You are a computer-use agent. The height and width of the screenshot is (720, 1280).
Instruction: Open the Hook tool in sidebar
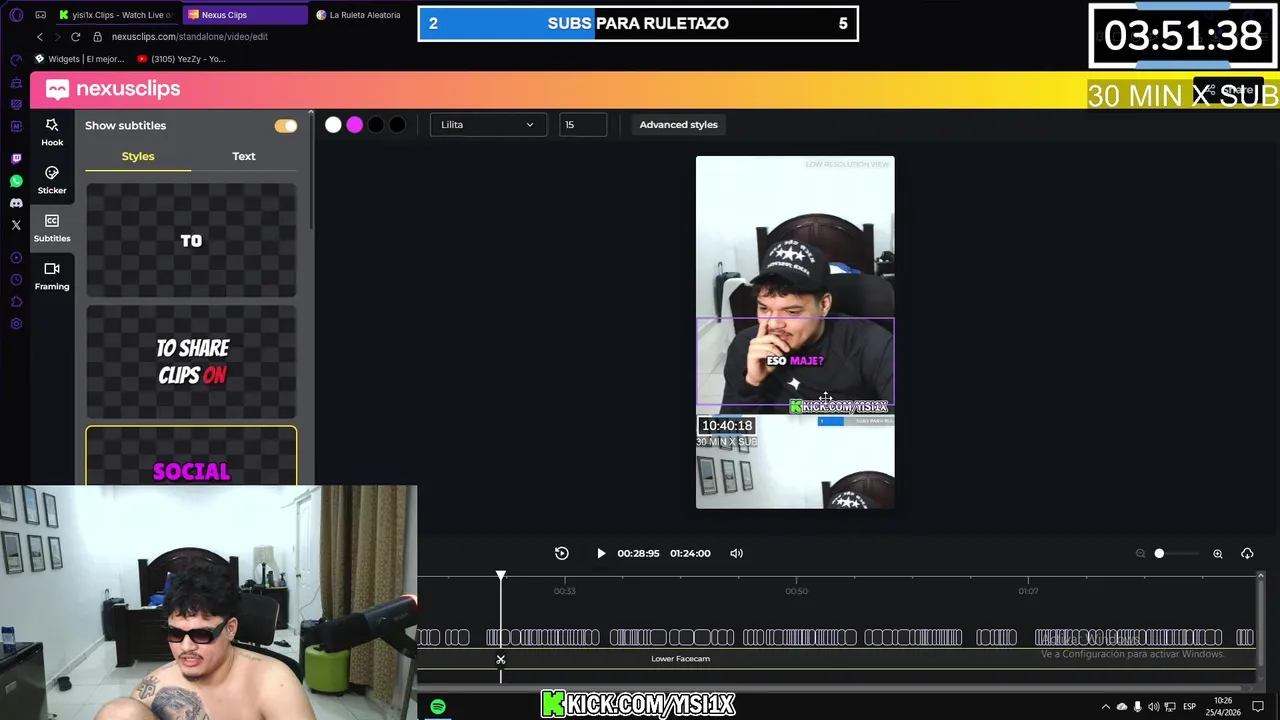(x=52, y=132)
